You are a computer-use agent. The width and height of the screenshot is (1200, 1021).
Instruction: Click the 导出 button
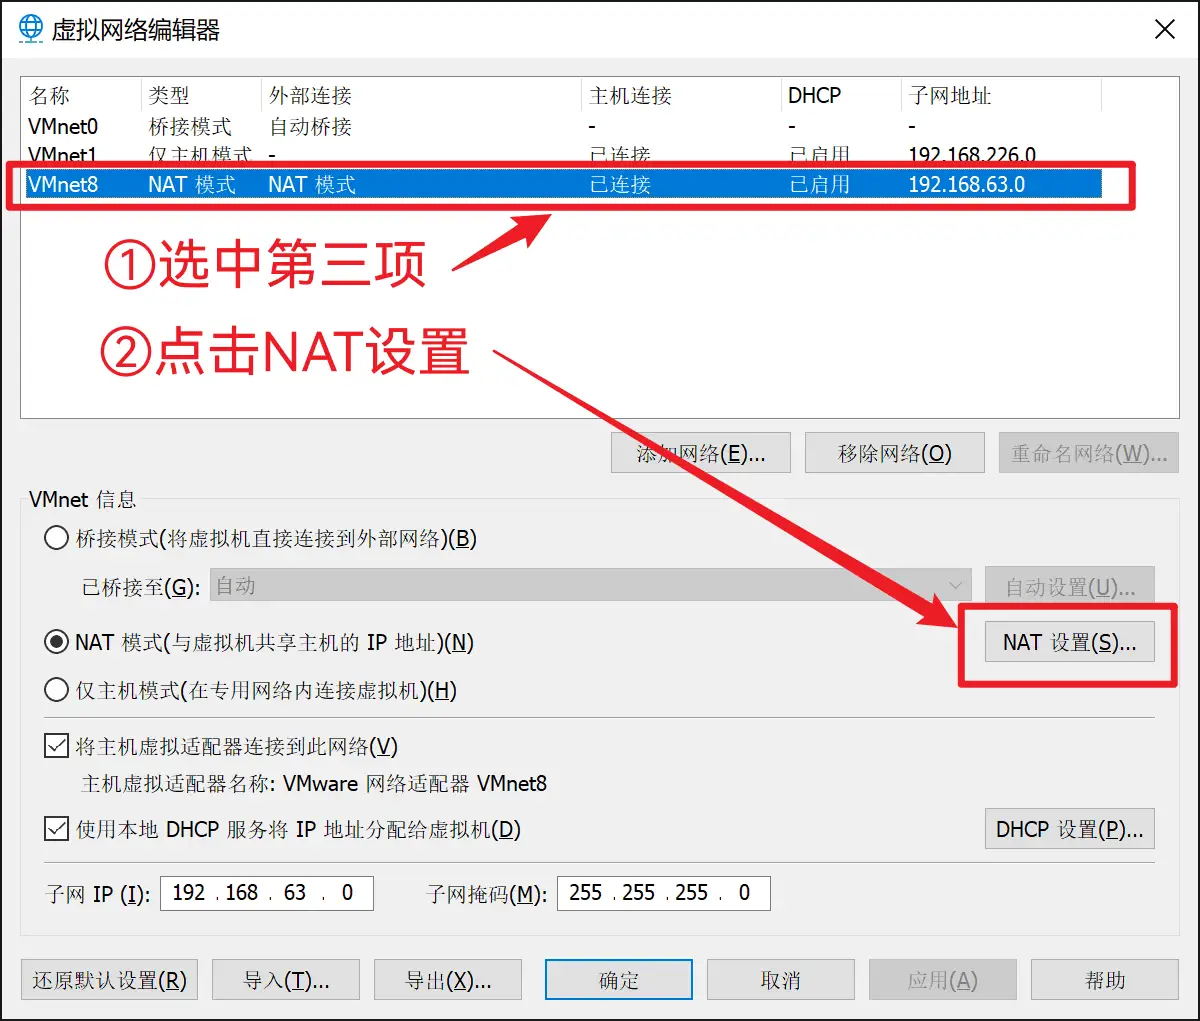[447, 981]
